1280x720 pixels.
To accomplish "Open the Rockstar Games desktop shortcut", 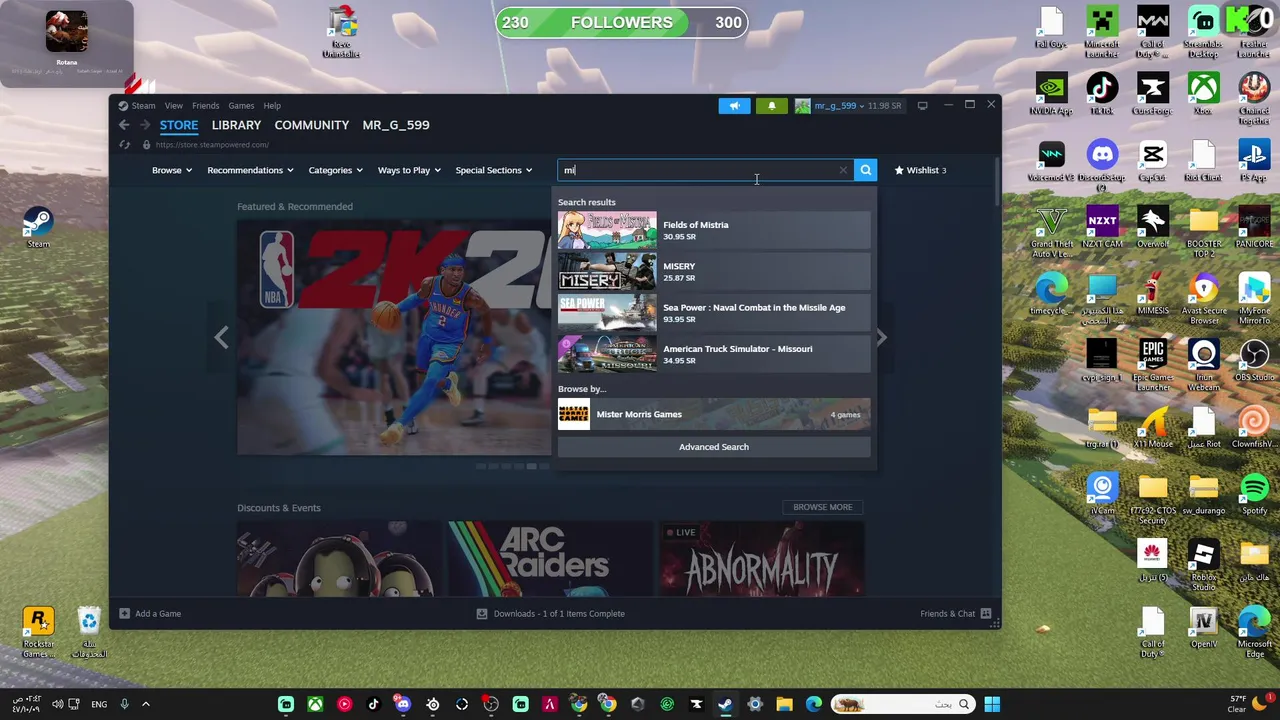I will pos(38,634).
